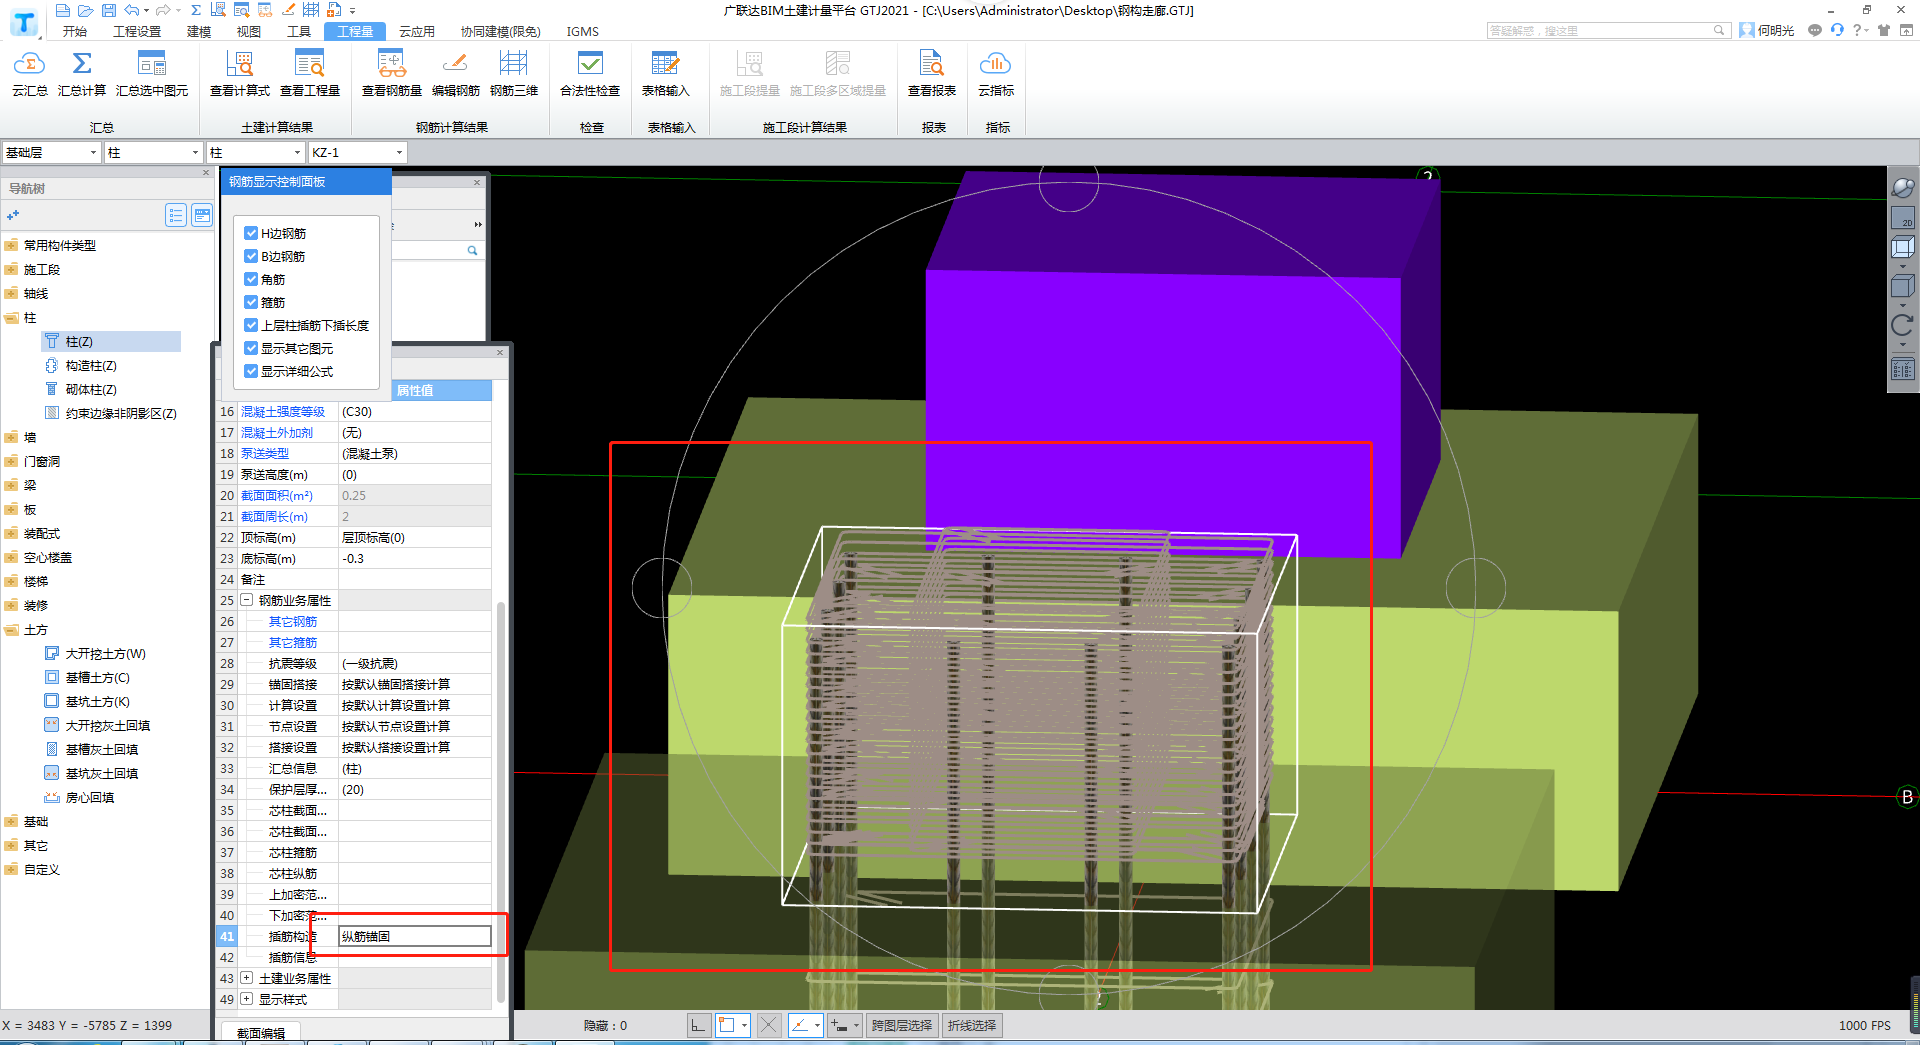The height and width of the screenshot is (1045, 1920).
Task: Click the properties panel vertical scrollbar
Action: [x=500, y=800]
